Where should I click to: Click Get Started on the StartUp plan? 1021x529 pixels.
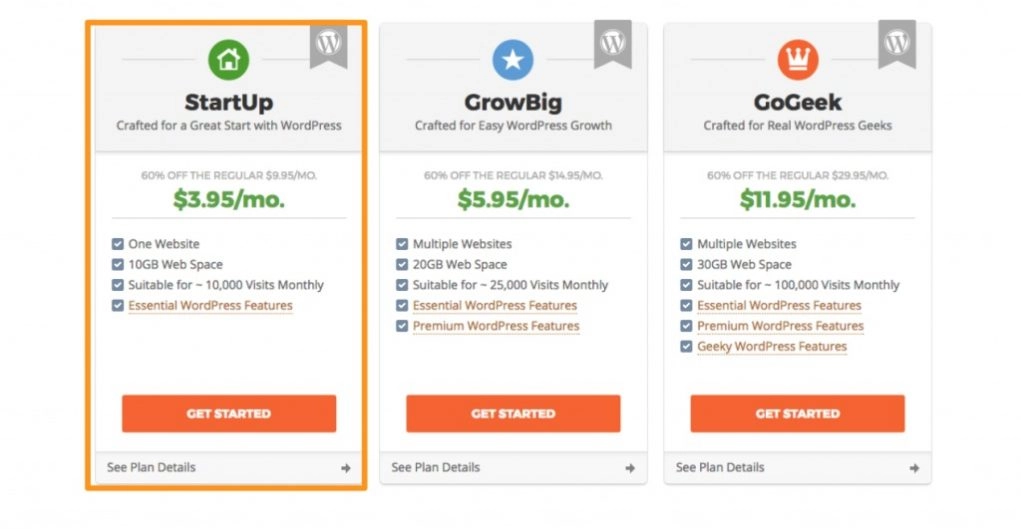229,414
